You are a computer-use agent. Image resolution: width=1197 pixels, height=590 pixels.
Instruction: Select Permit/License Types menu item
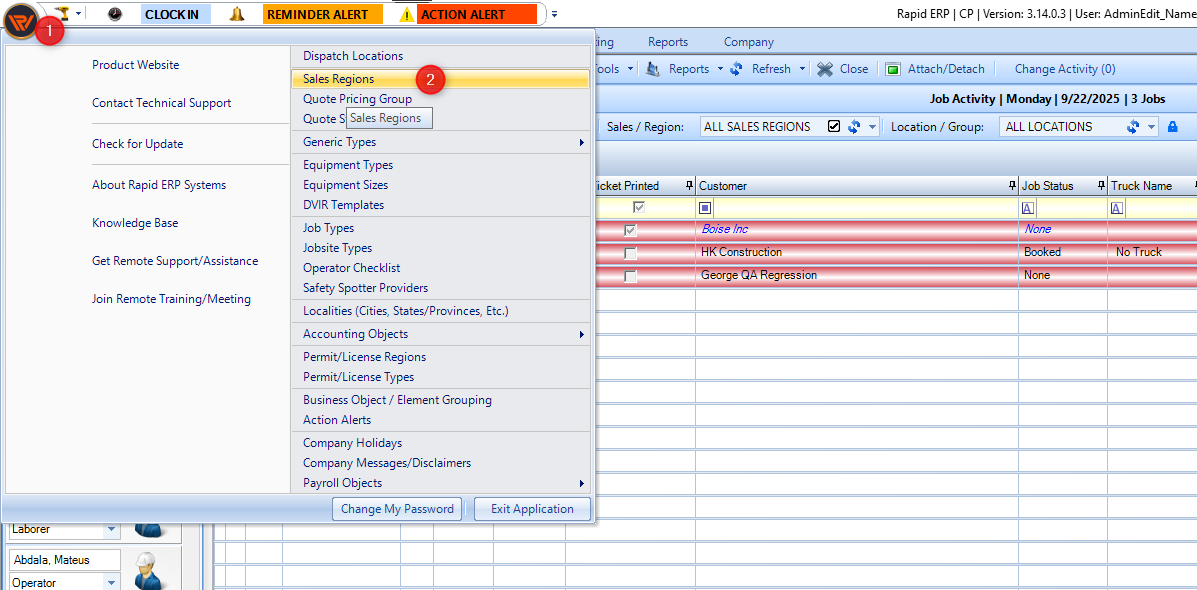[x=440, y=376]
